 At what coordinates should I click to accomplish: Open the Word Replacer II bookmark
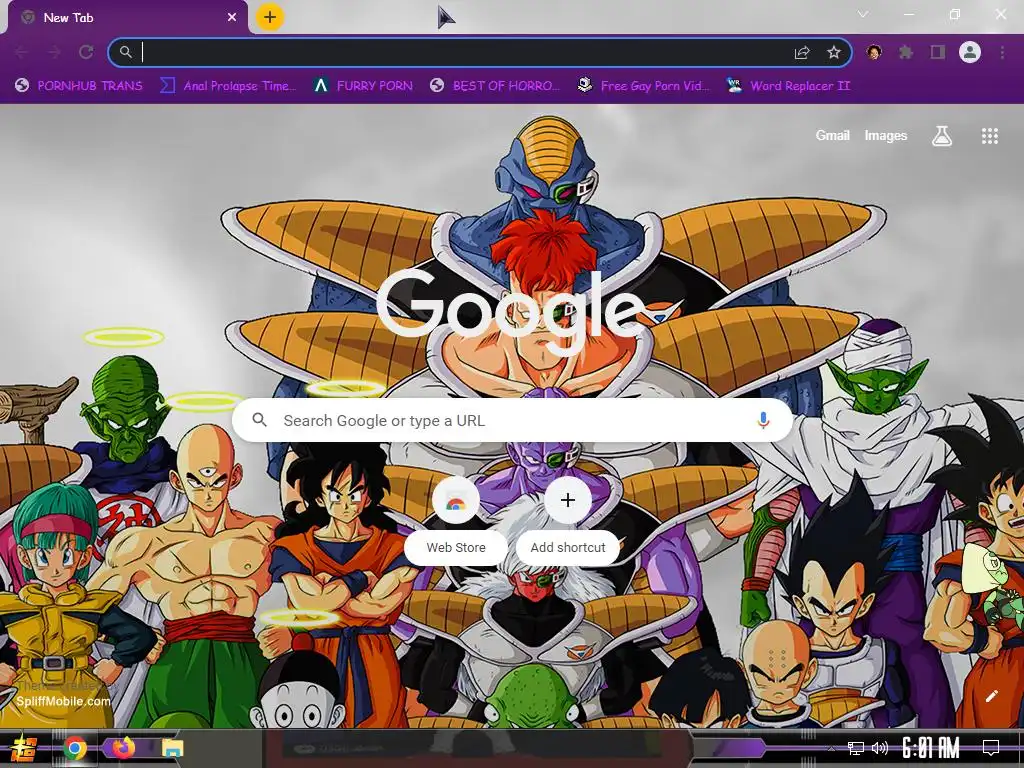tap(788, 86)
